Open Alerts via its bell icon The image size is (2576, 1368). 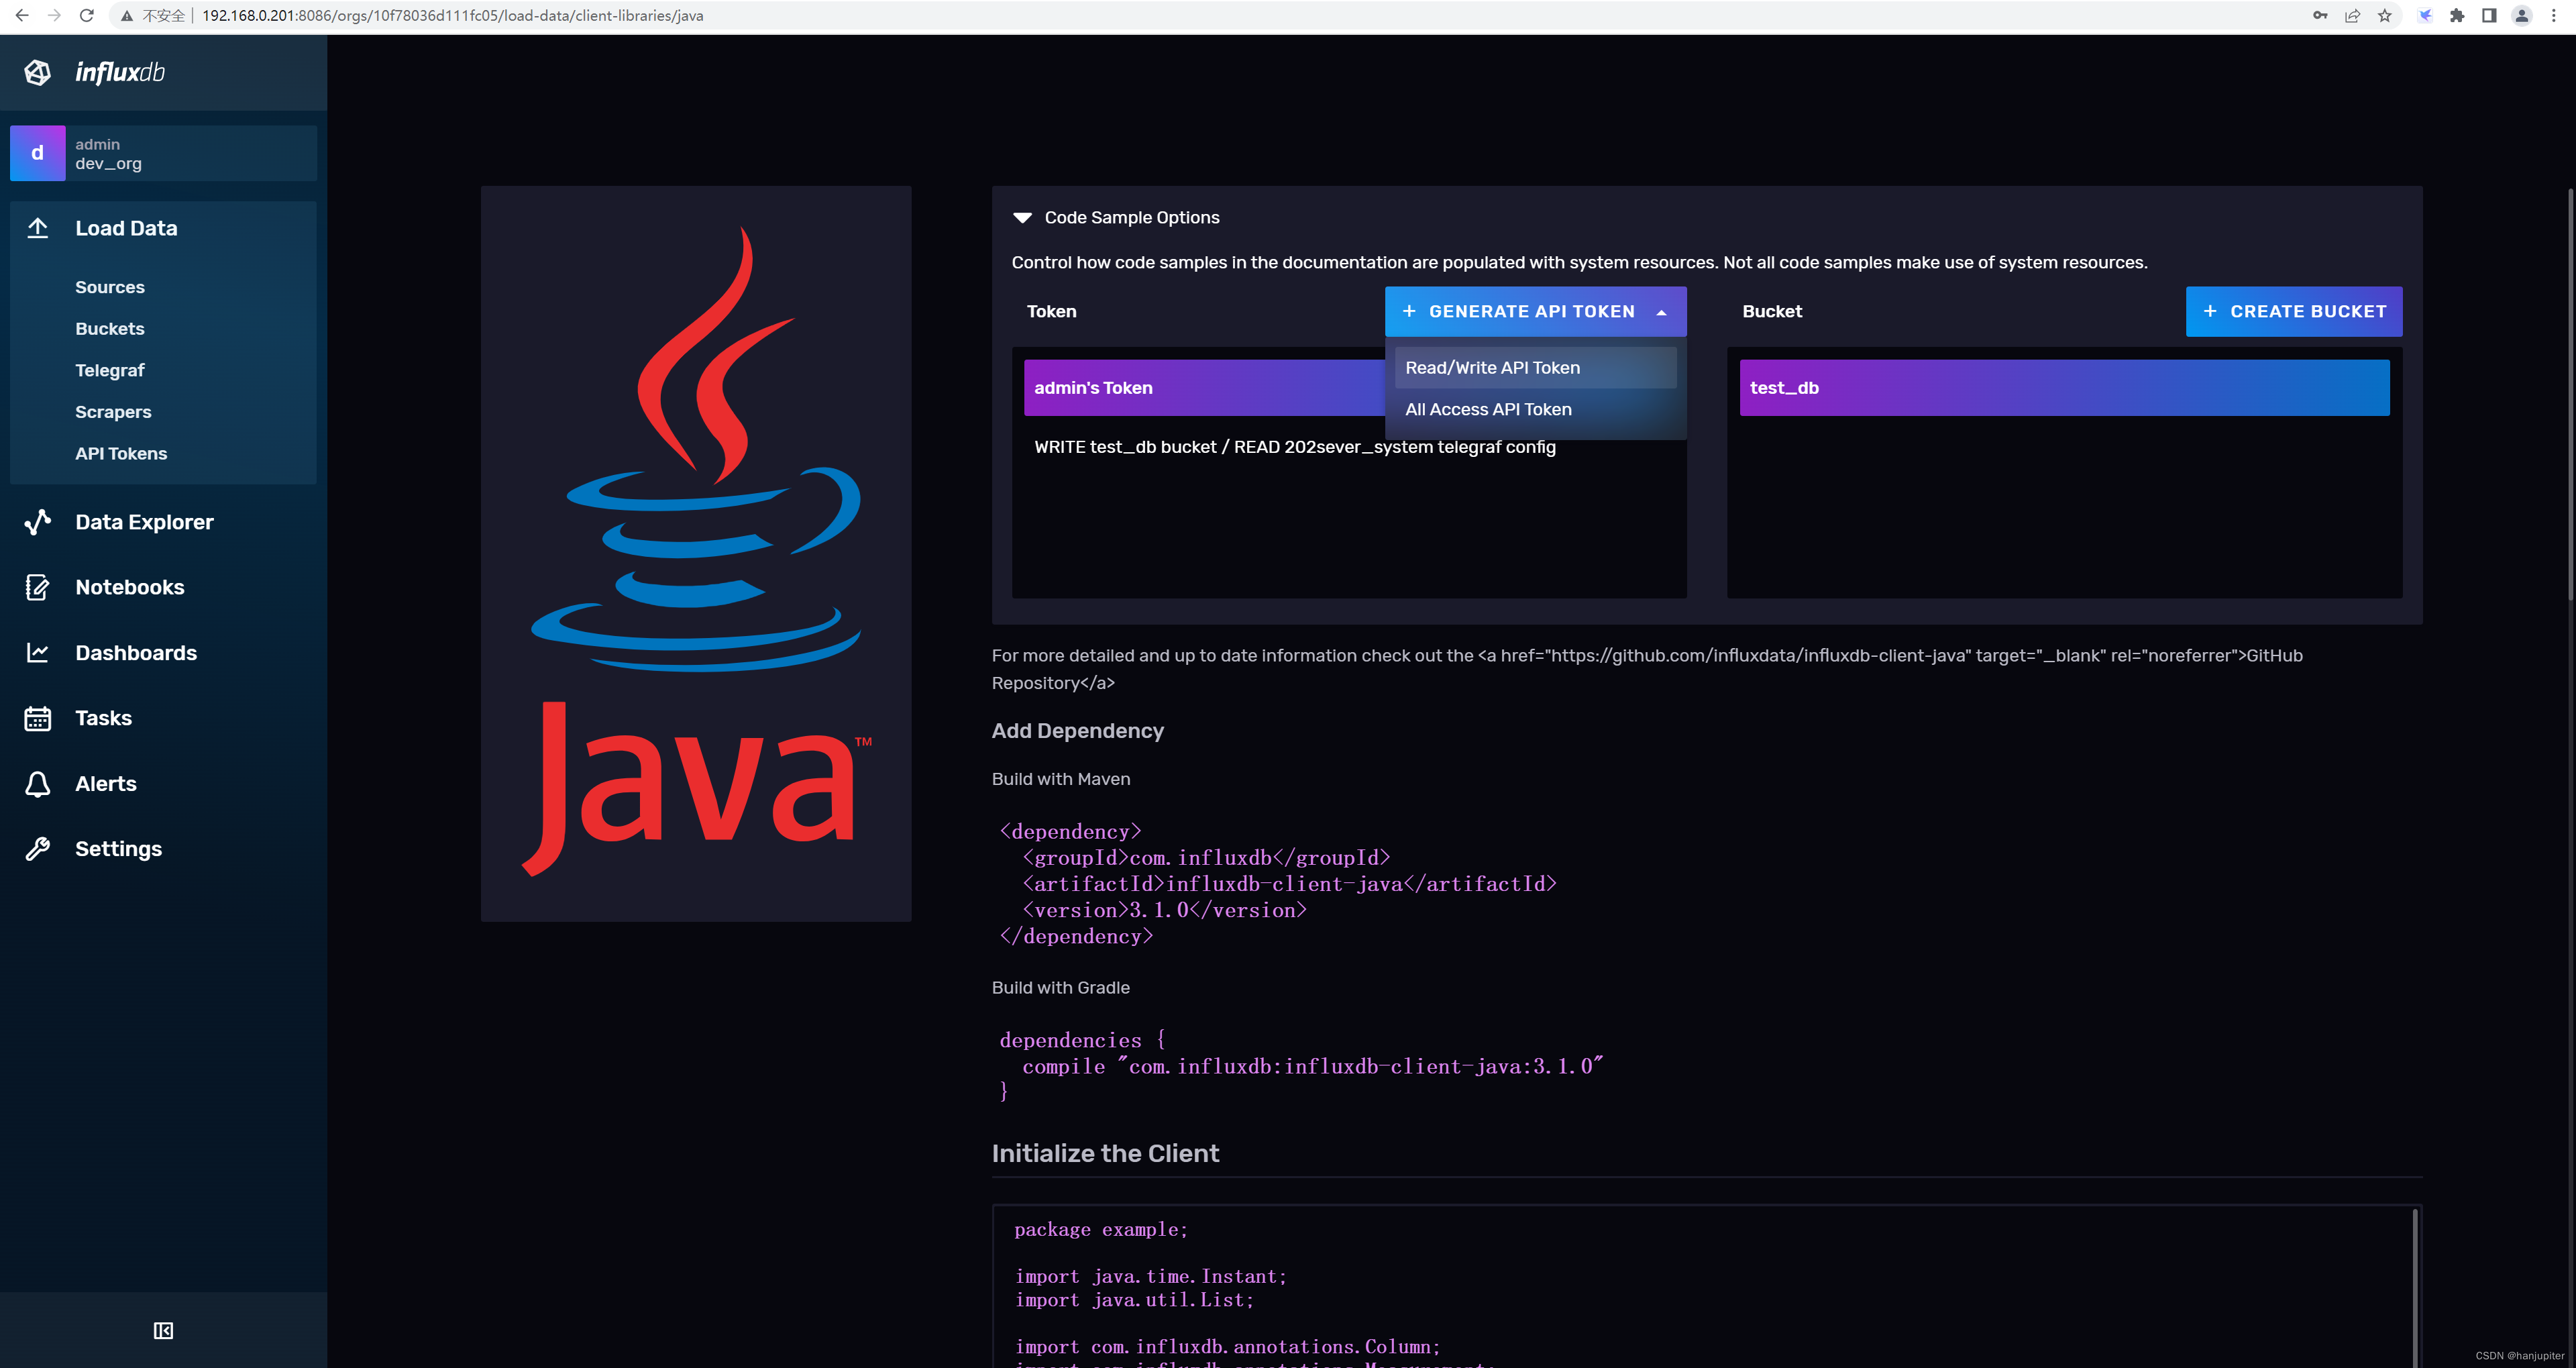coord(38,784)
